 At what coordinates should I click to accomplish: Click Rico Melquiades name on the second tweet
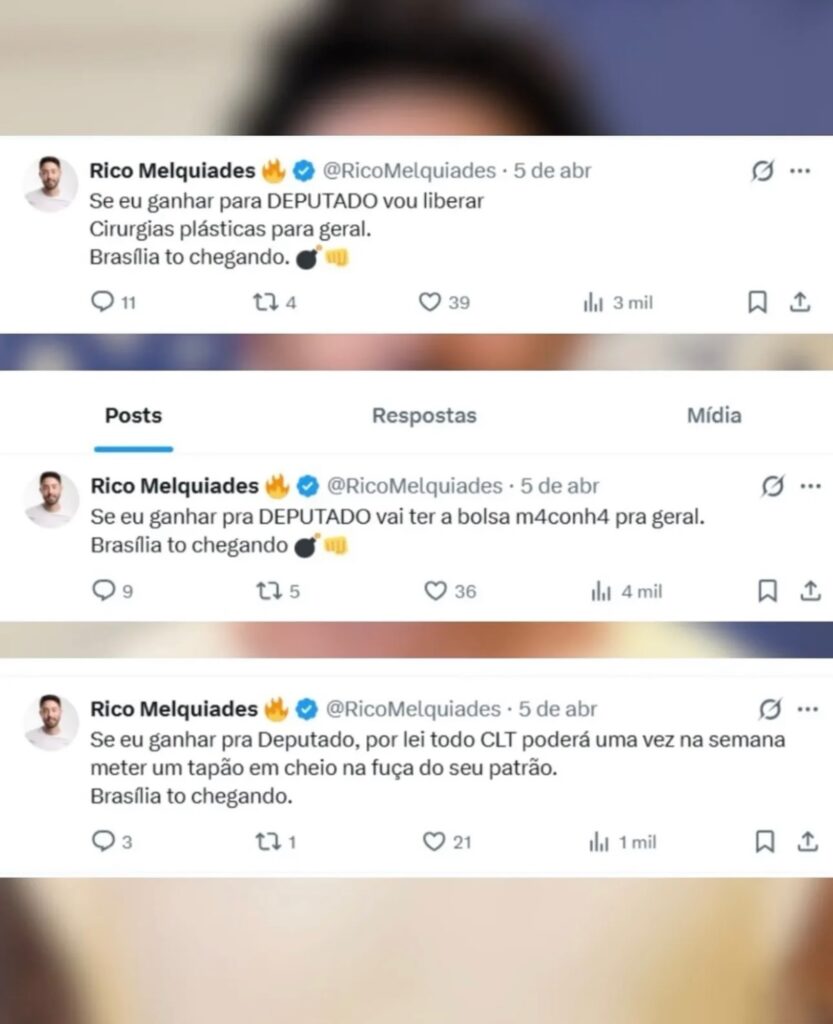pos(174,486)
